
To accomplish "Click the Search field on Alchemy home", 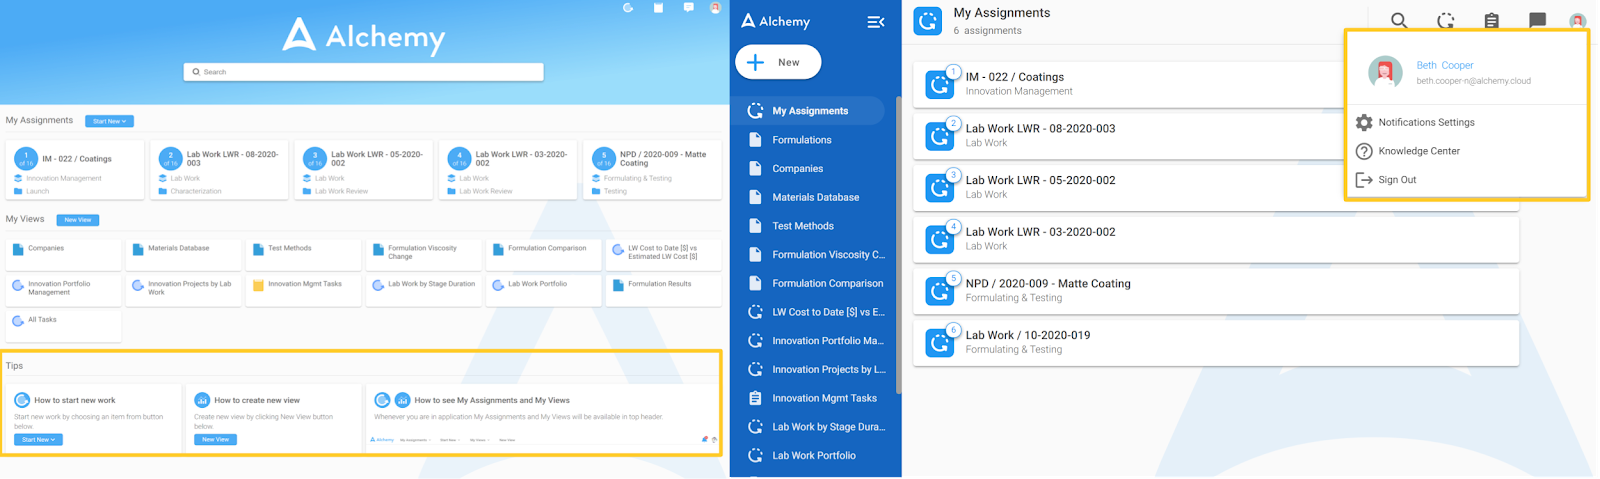I will coord(363,72).
